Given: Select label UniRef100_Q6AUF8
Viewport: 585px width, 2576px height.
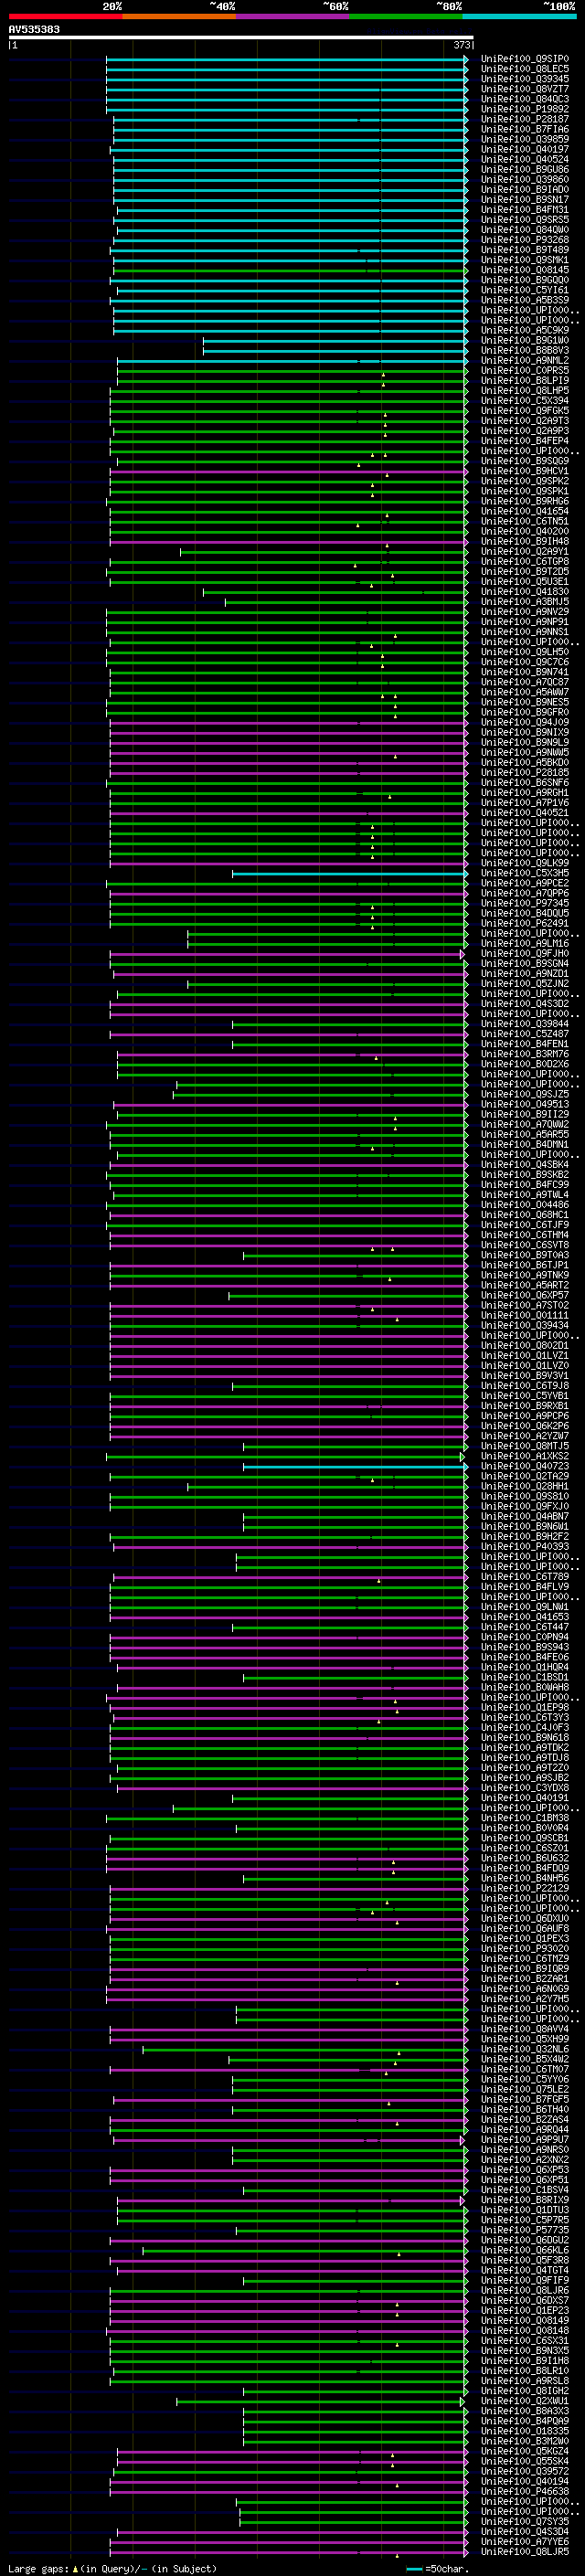Looking at the screenshot, I should click(525, 1928).
